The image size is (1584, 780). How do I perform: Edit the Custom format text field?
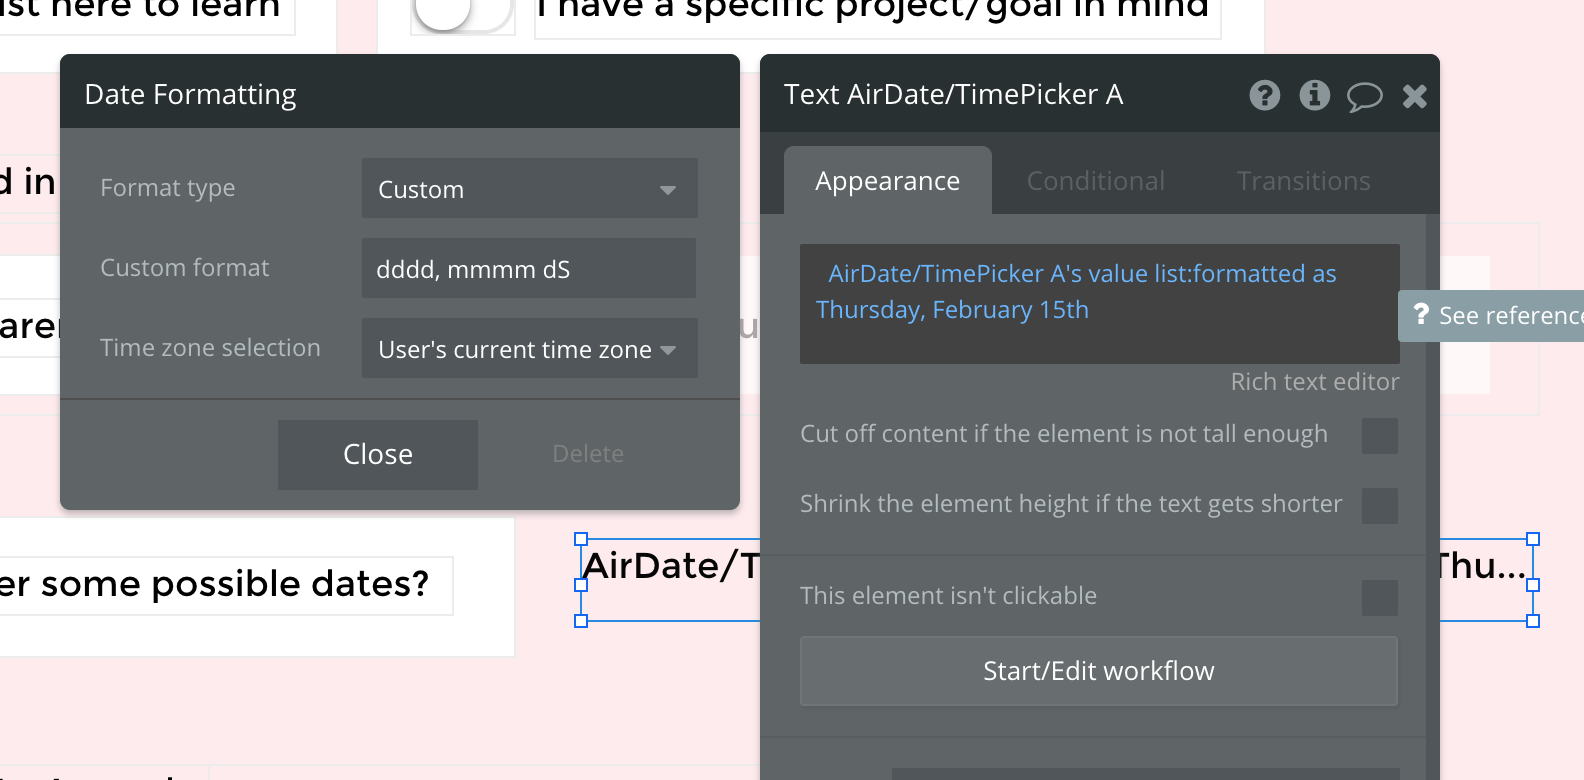click(x=529, y=269)
